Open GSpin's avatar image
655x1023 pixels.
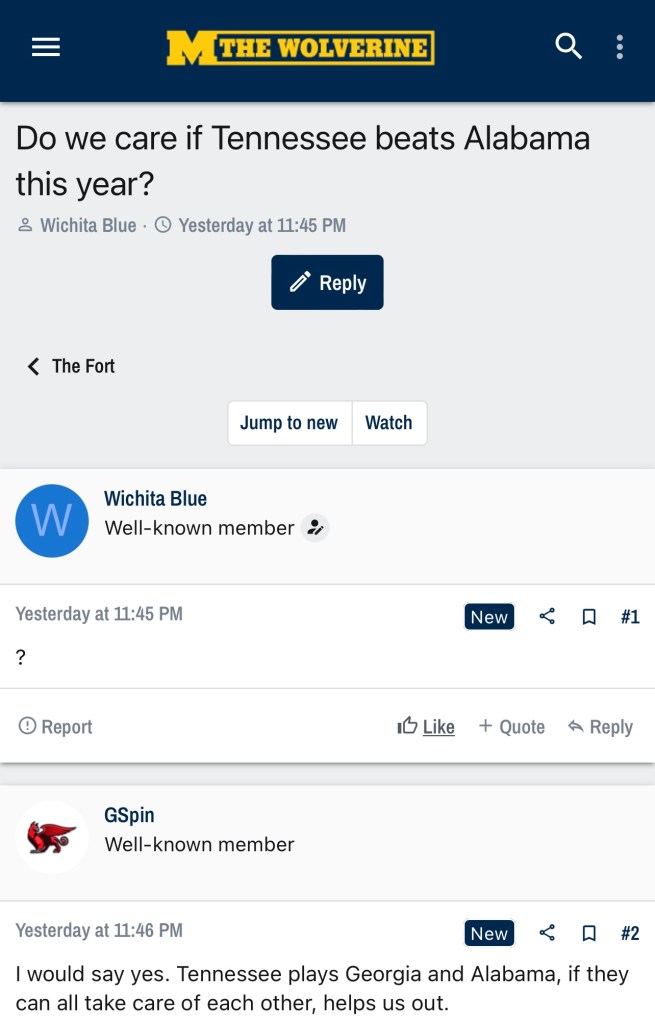52,837
